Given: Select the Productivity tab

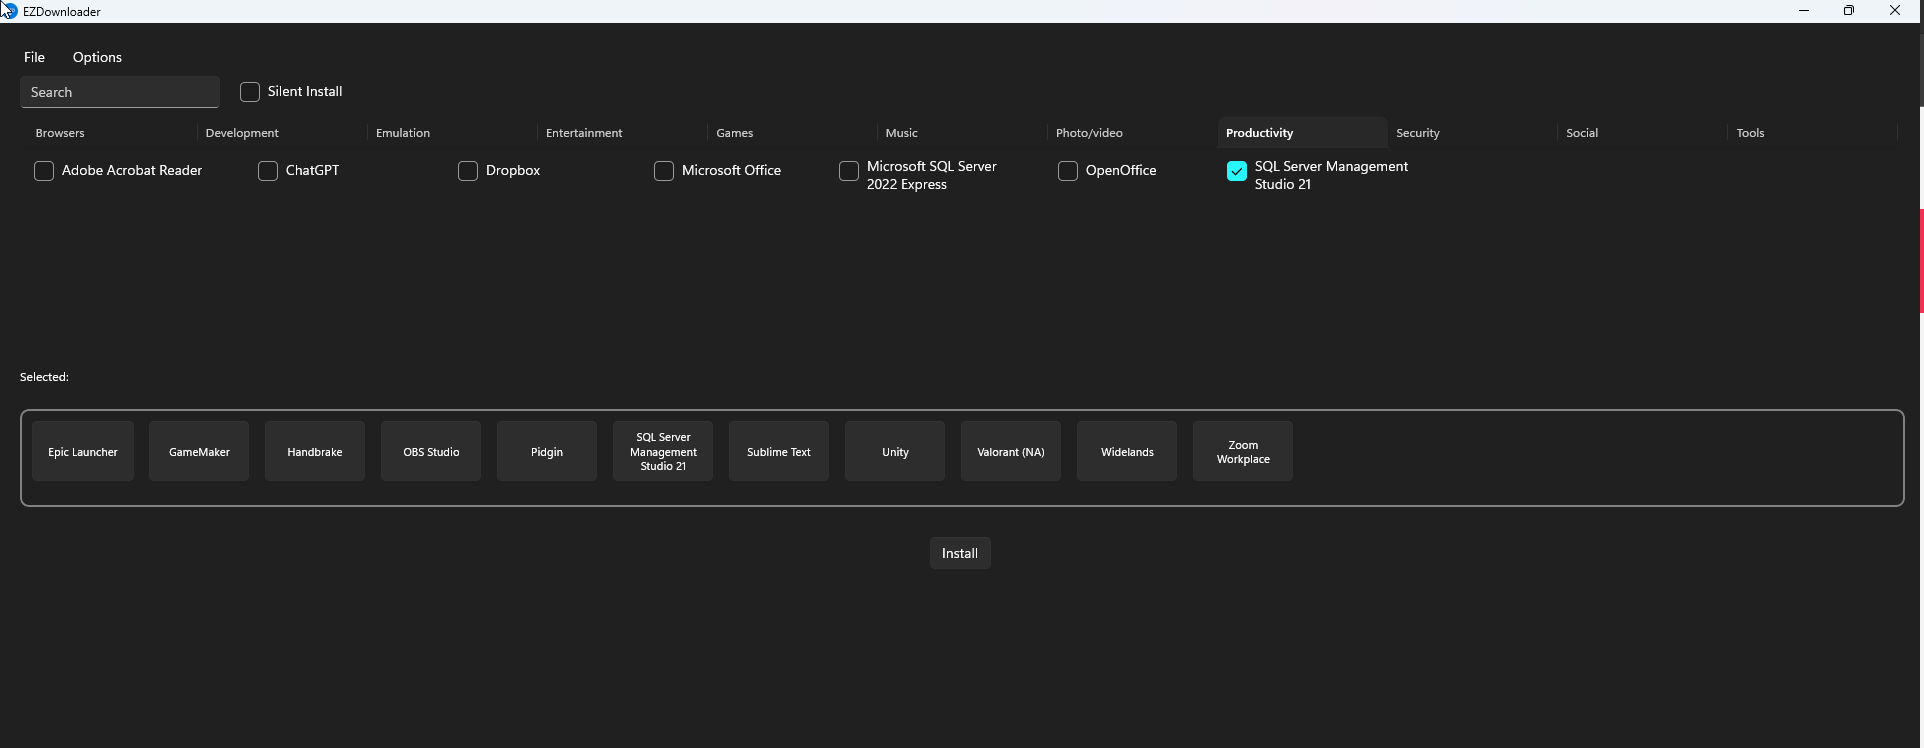Looking at the screenshot, I should (x=1302, y=133).
